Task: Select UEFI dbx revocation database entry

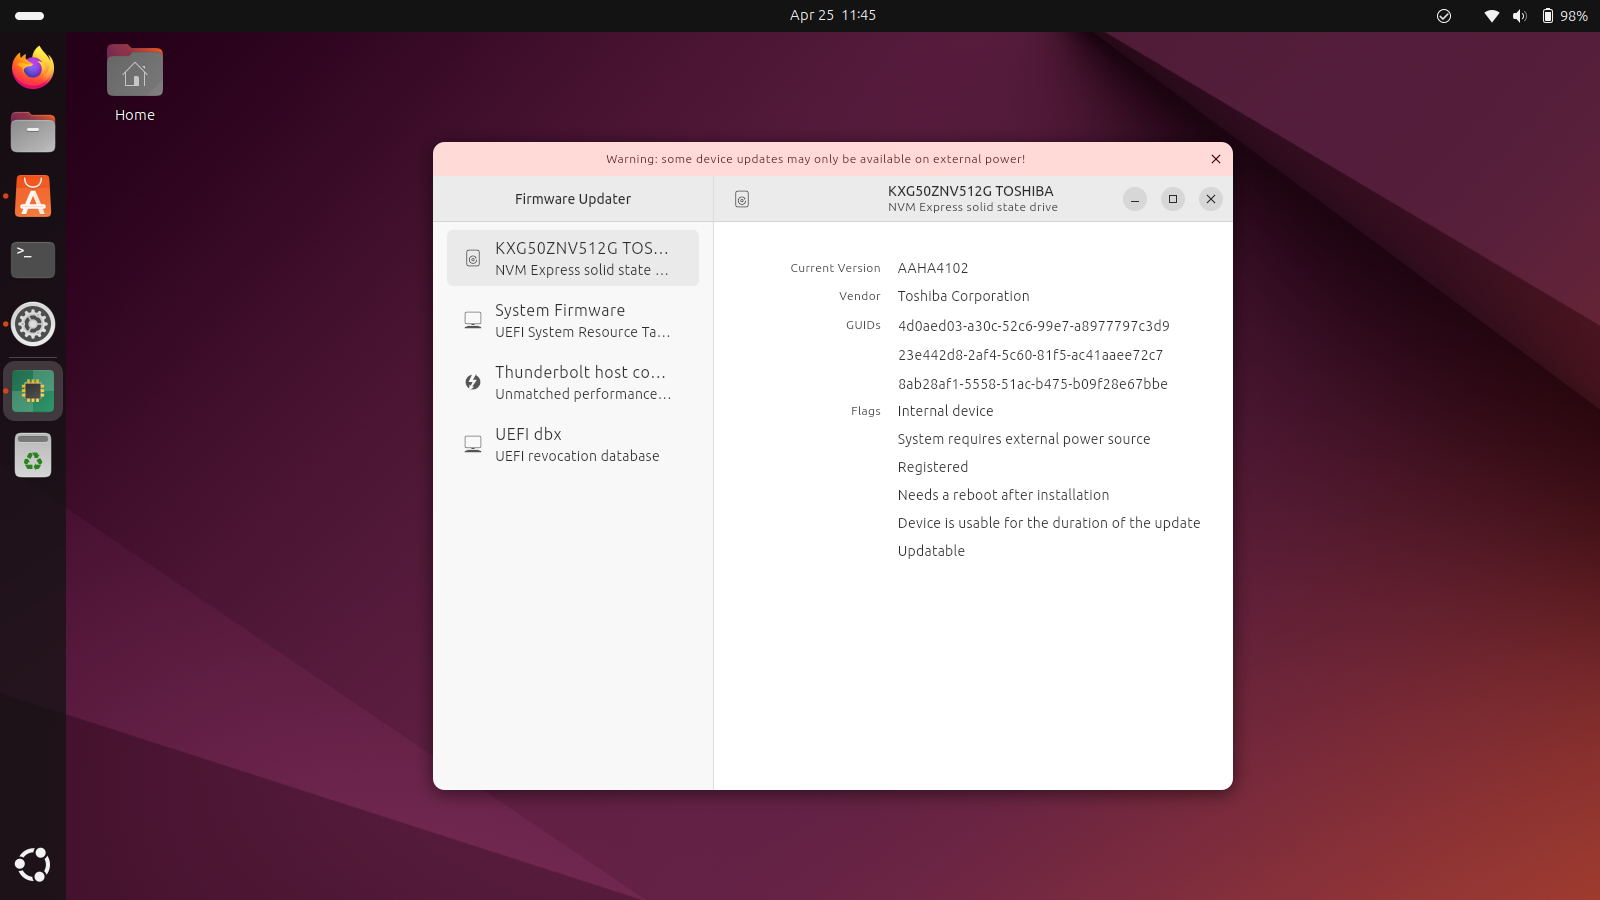Action: tap(573, 444)
